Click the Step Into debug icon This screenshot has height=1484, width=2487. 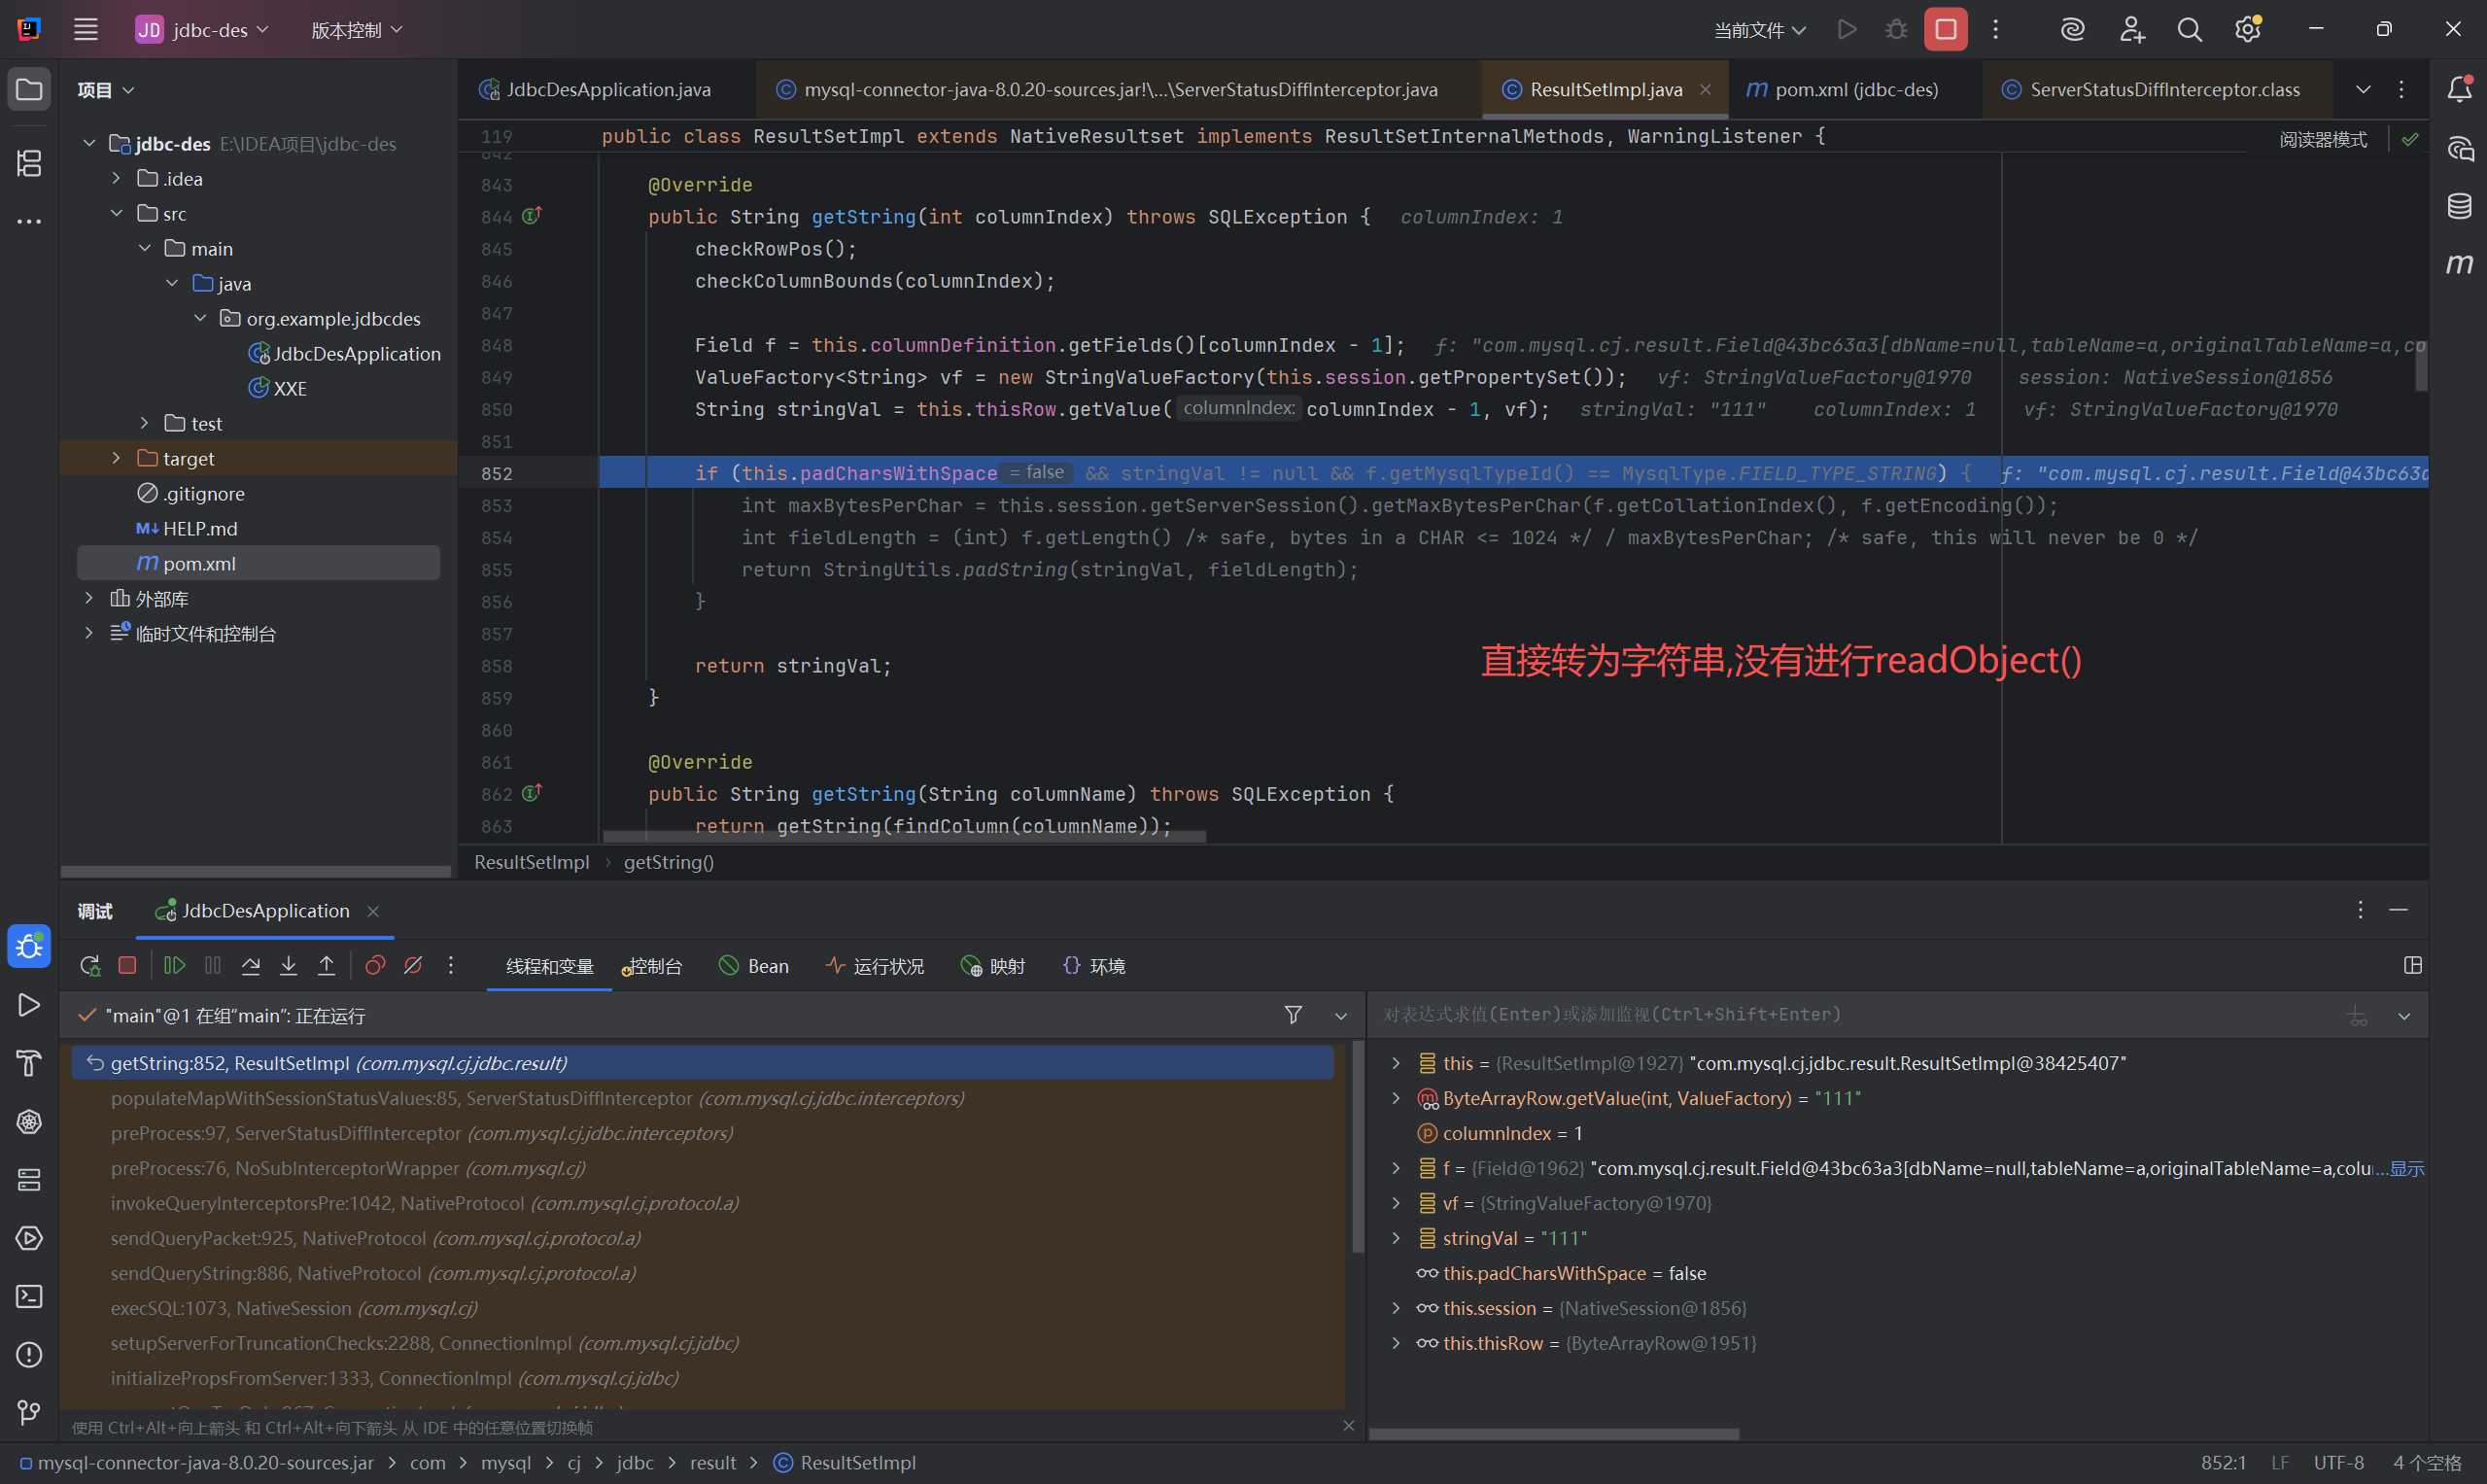tap(288, 965)
